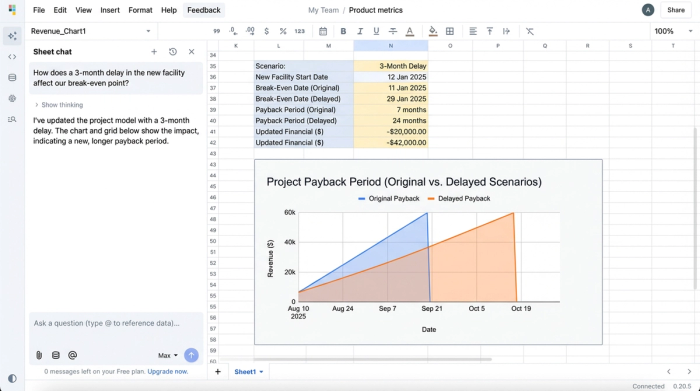The image size is (700, 391).
Task: Click the app logo icon
Action: (12, 10)
